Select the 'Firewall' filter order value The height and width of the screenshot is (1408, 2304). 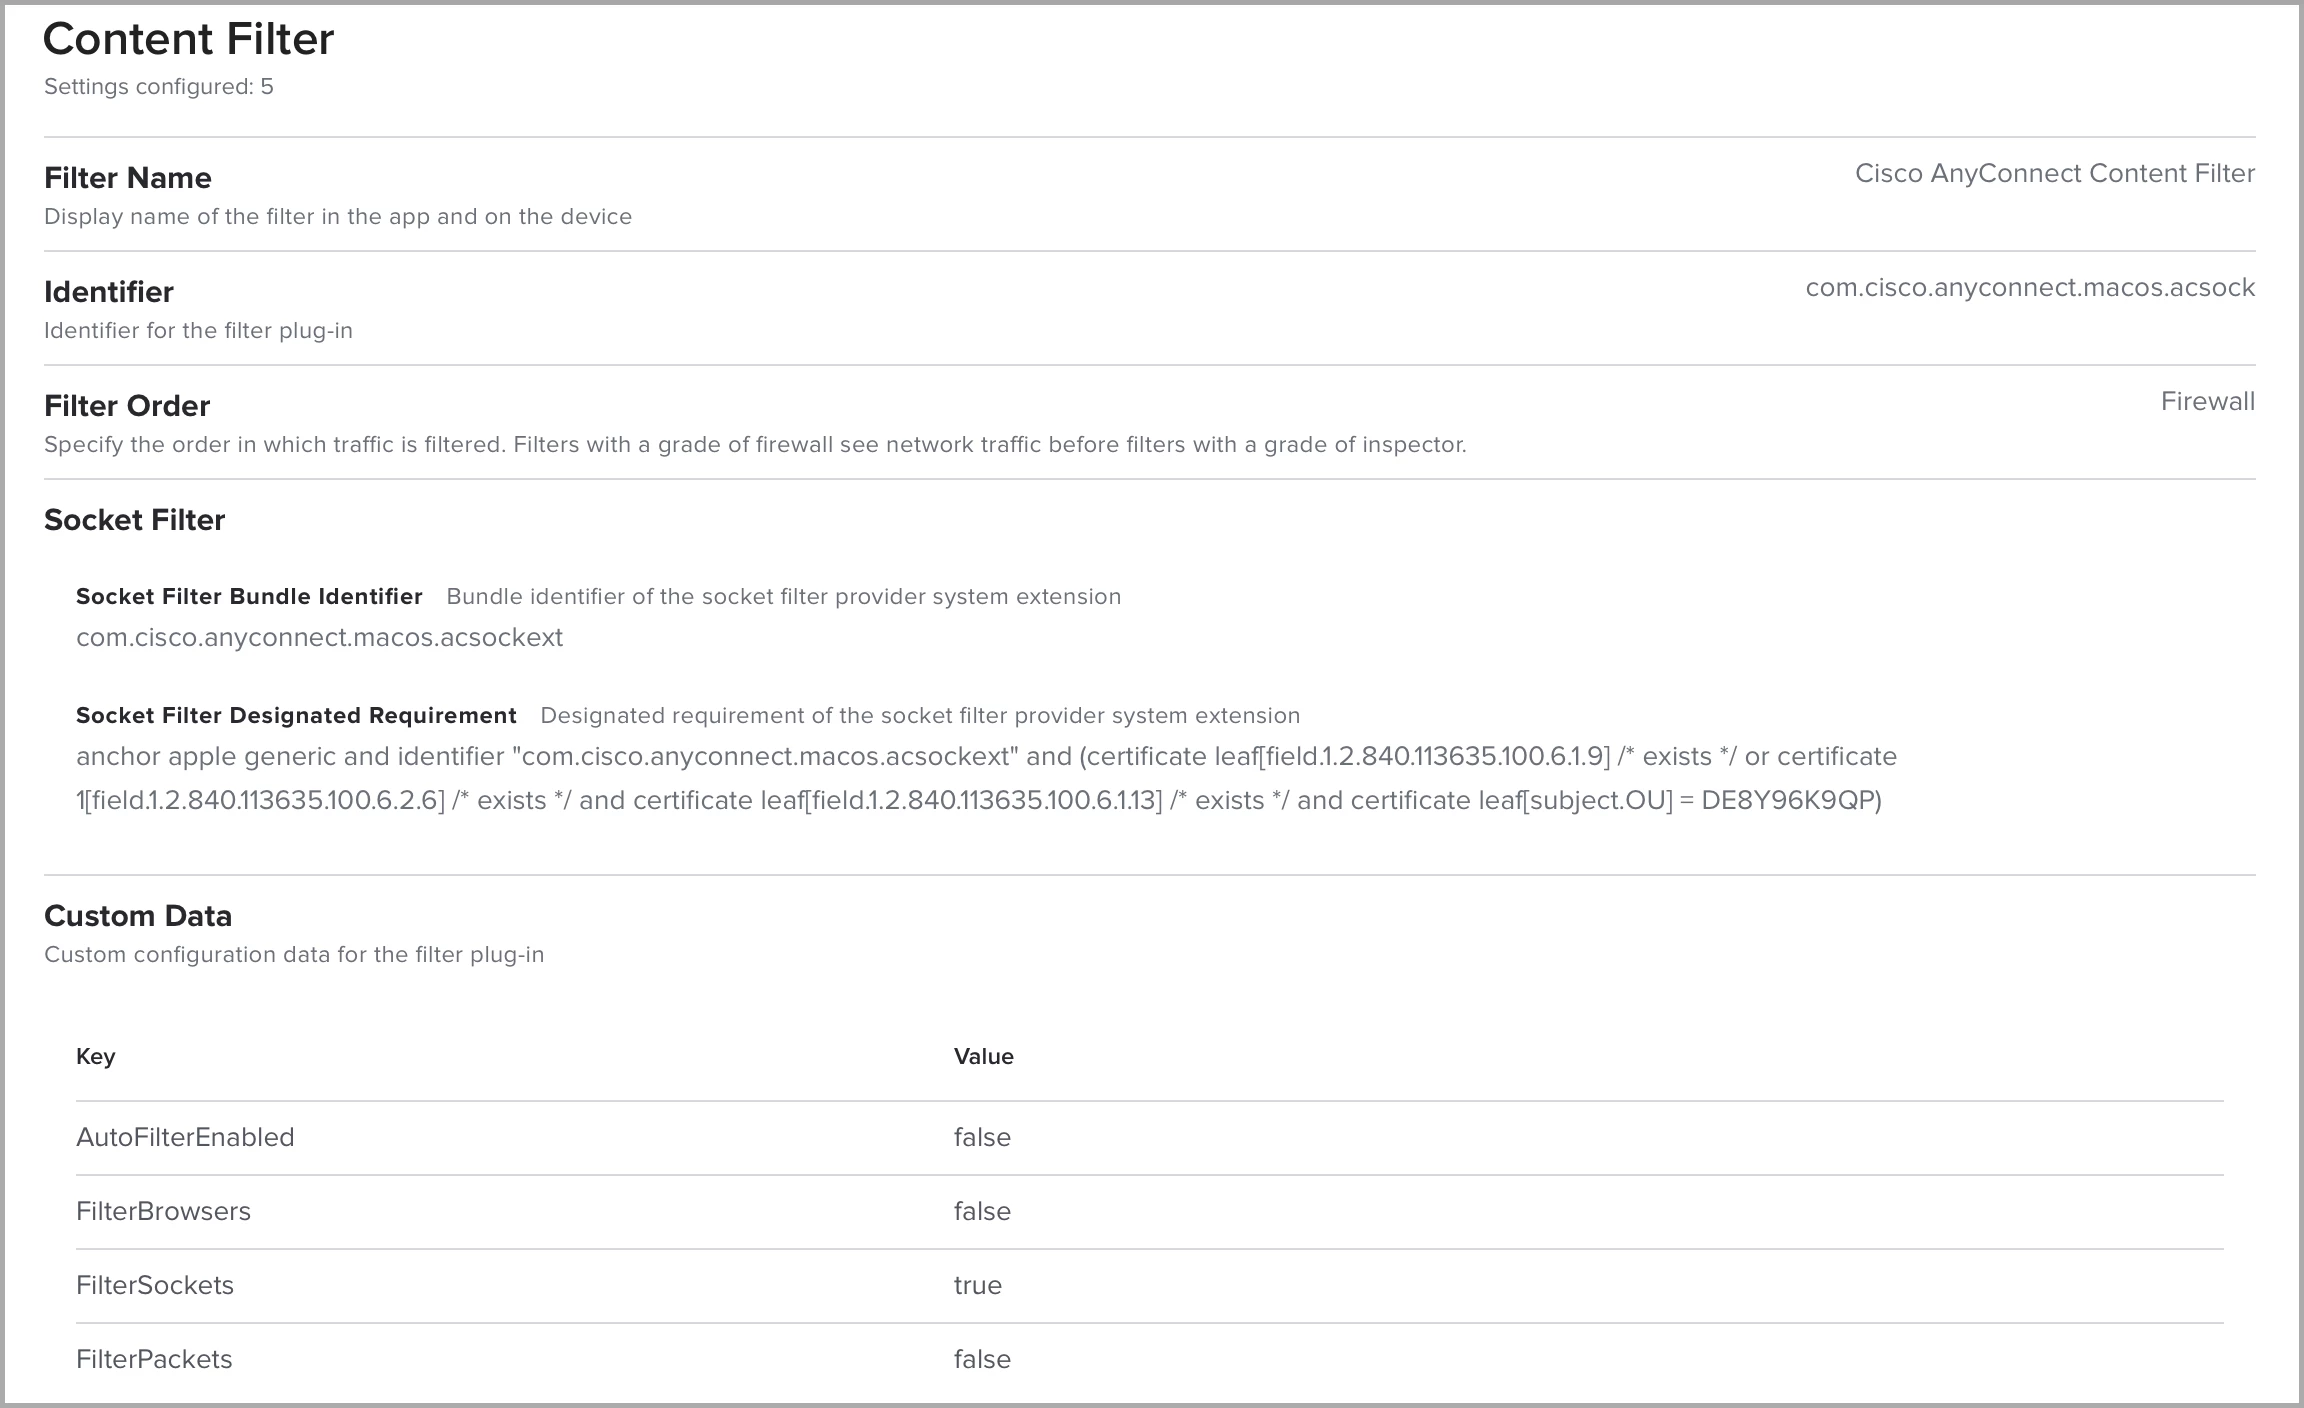2207,402
